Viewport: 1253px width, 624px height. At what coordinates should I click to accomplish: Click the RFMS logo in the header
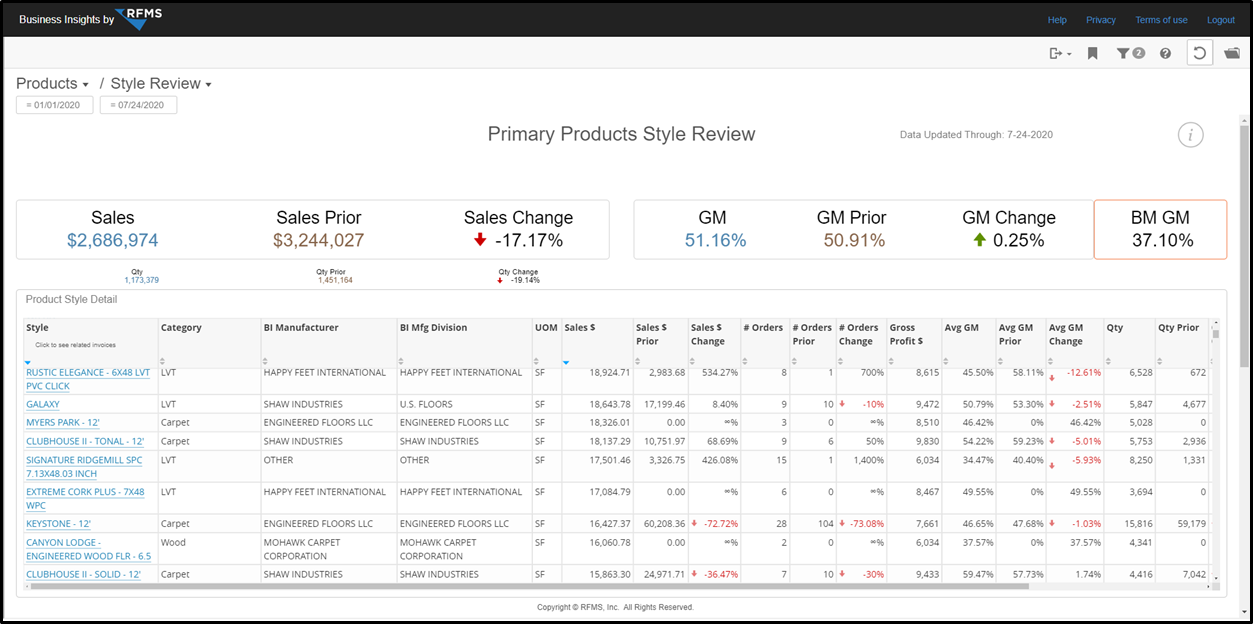tap(139, 18)
